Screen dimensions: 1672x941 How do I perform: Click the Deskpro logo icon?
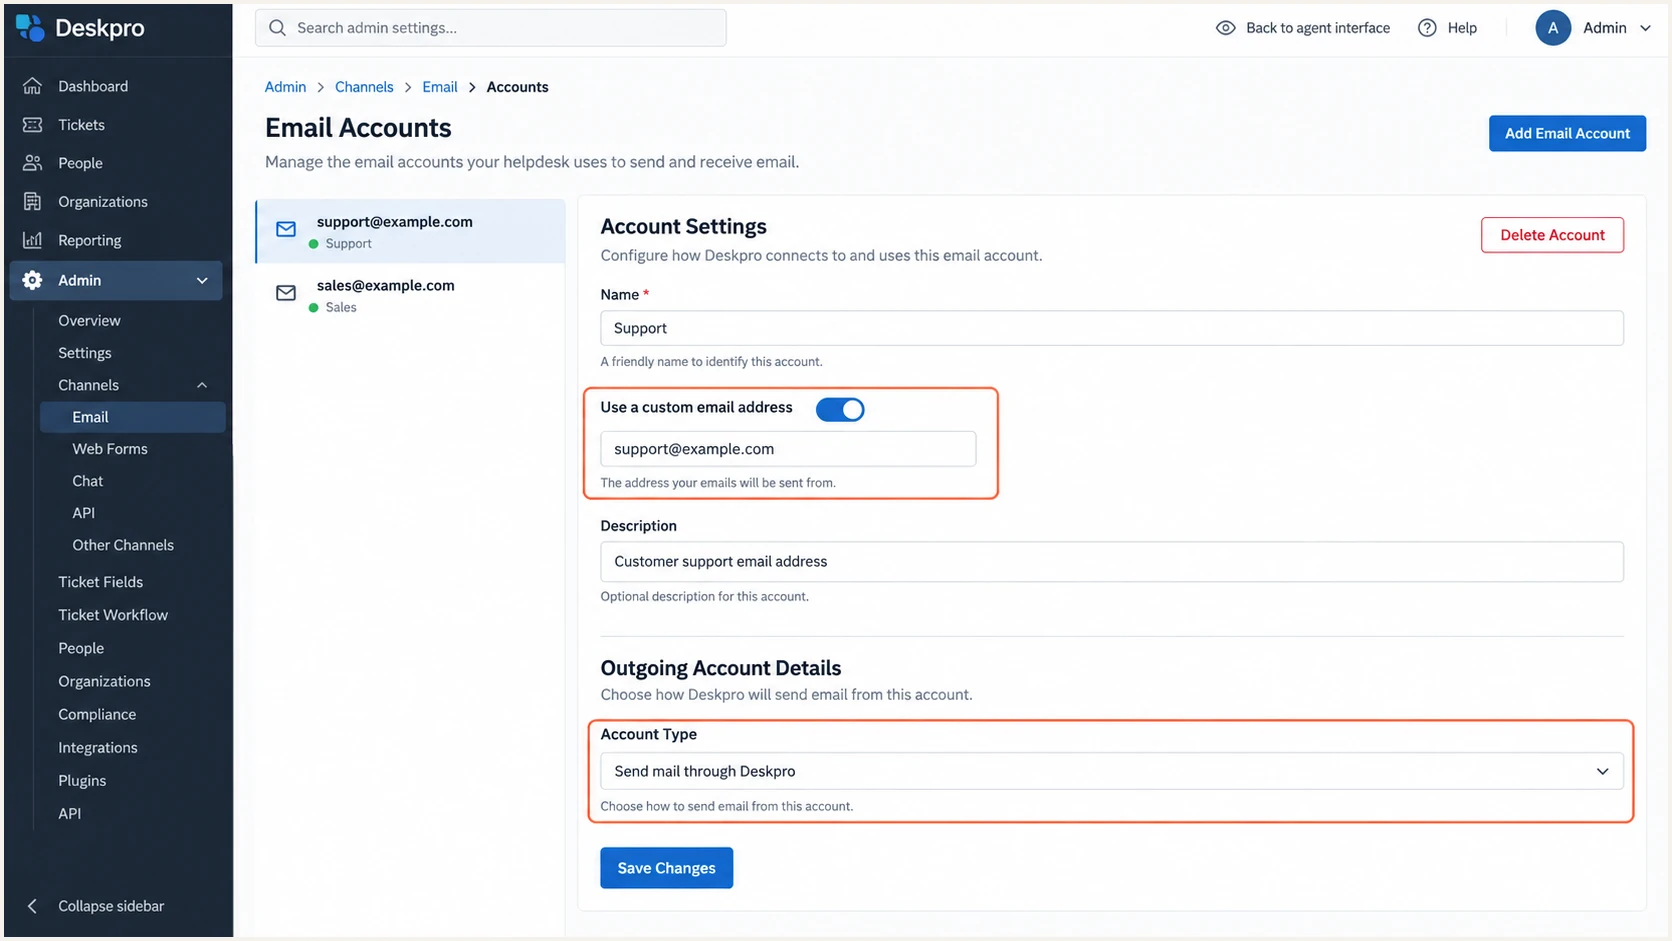click(31, 28)
